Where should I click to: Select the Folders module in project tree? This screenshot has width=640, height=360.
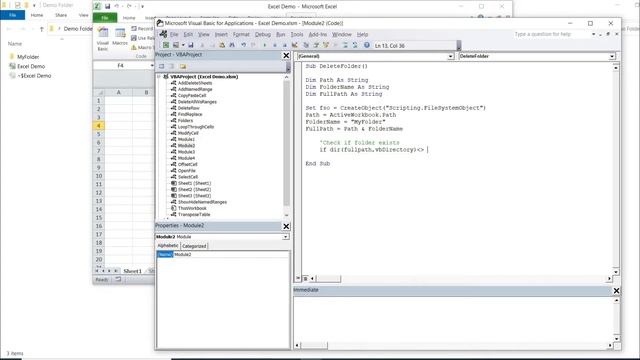[185, 120]
